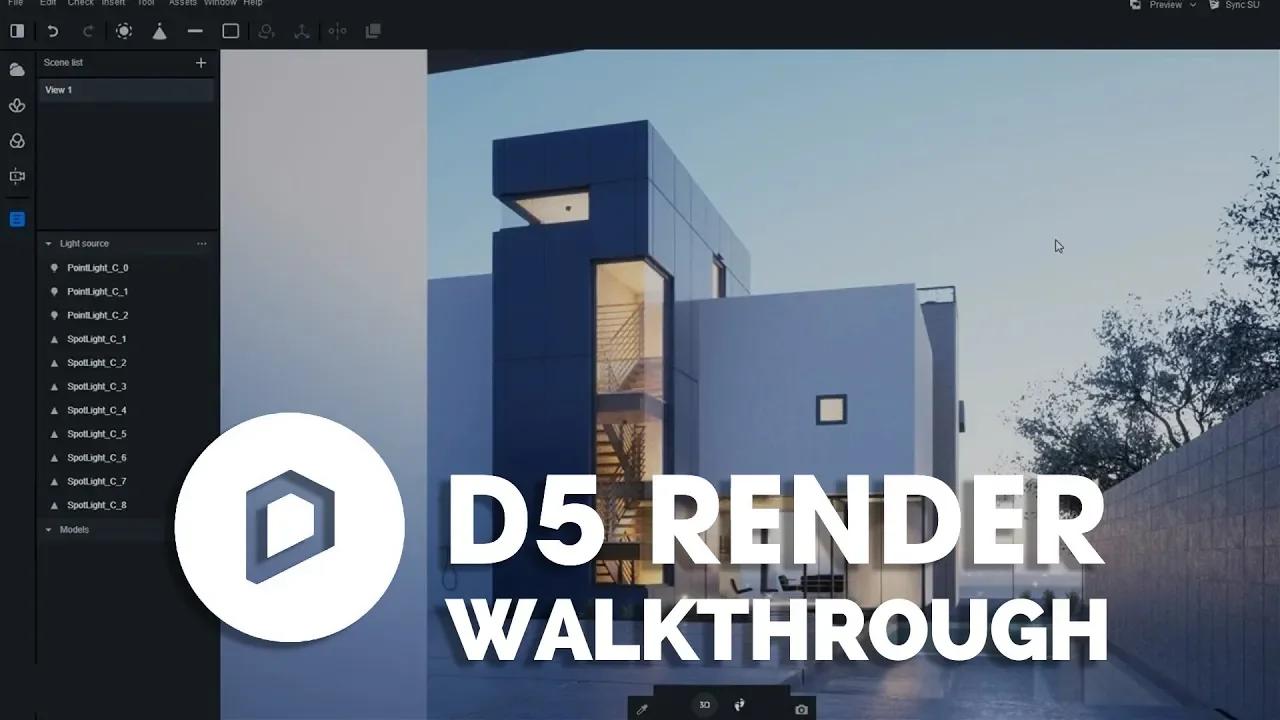Open the camera/video panel icon in sidebar
1280x720 pixels.
click(16, 176)
